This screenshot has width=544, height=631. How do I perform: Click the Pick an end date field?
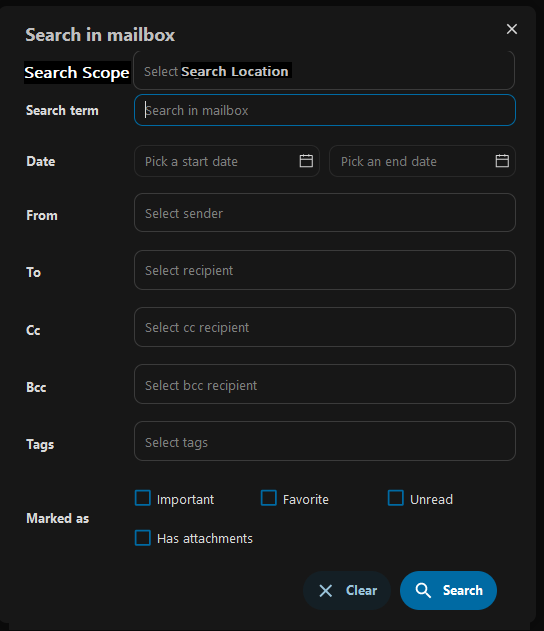tap(422, 161)
